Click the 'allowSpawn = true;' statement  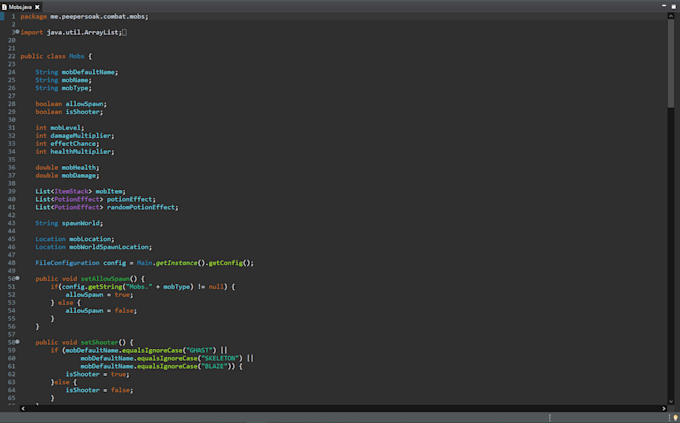click(99, 295)
